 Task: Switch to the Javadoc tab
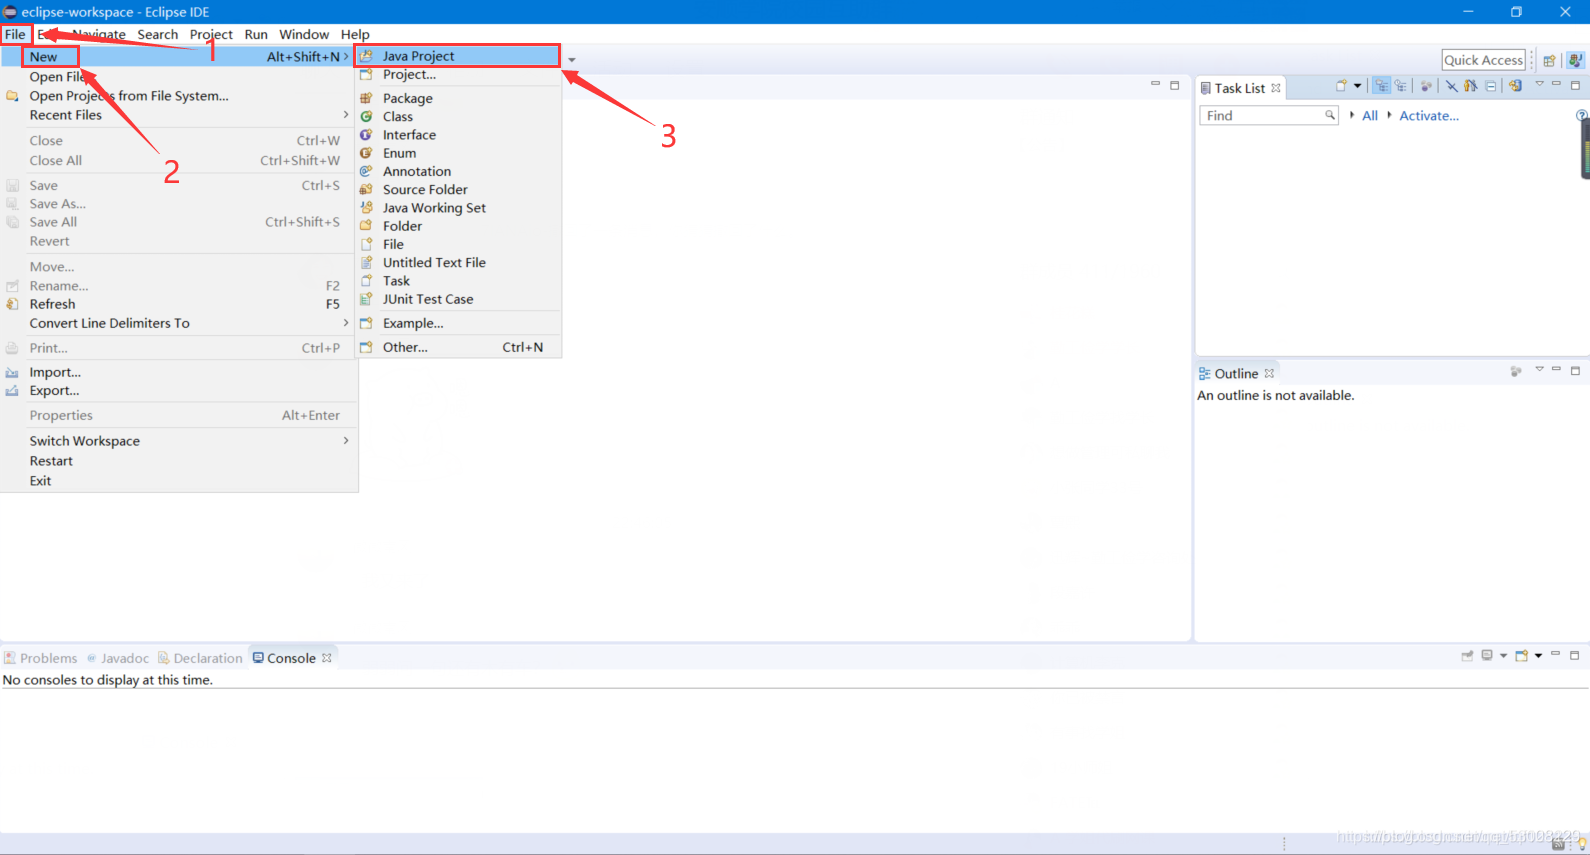coord(117,658)
